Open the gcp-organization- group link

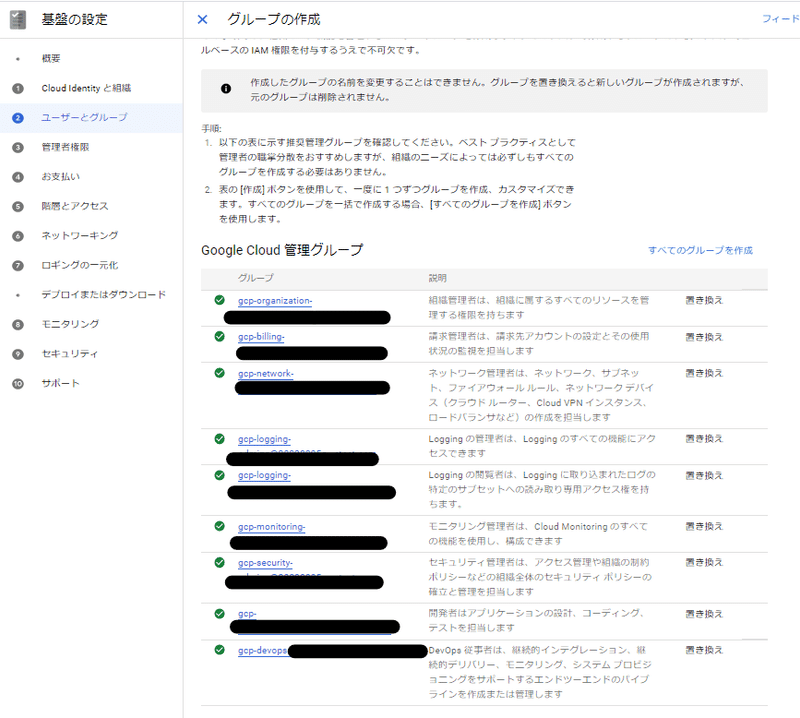tap(275, 301)
